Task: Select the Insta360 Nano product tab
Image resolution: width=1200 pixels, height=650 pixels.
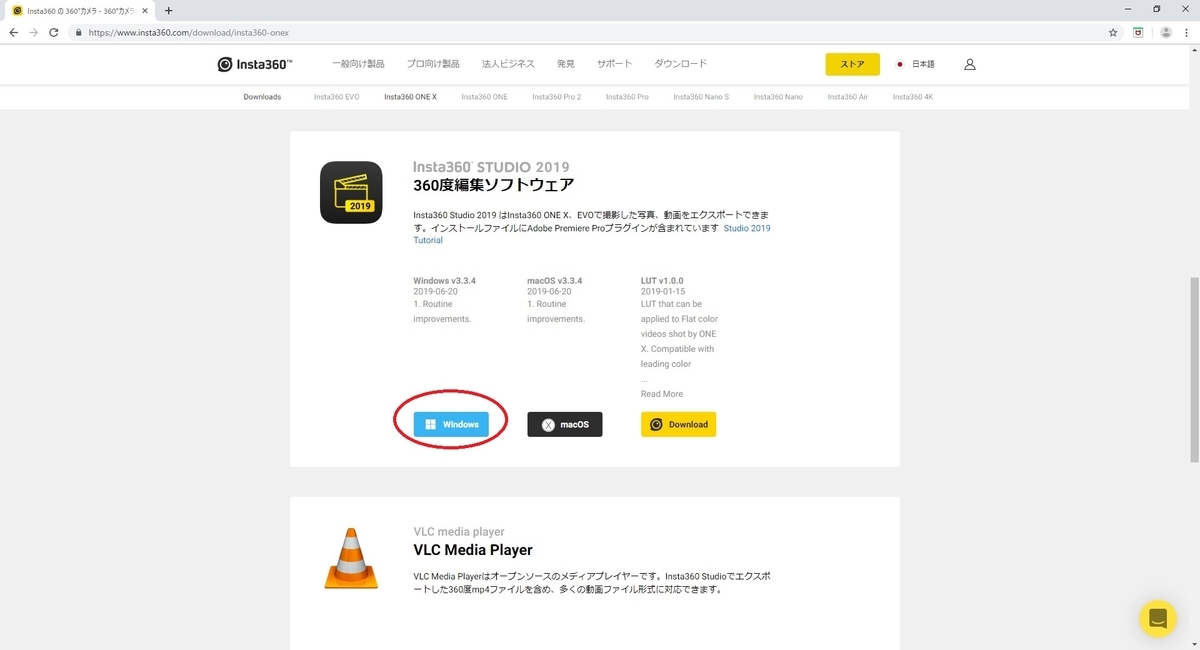Action: (x=778, y=97)
